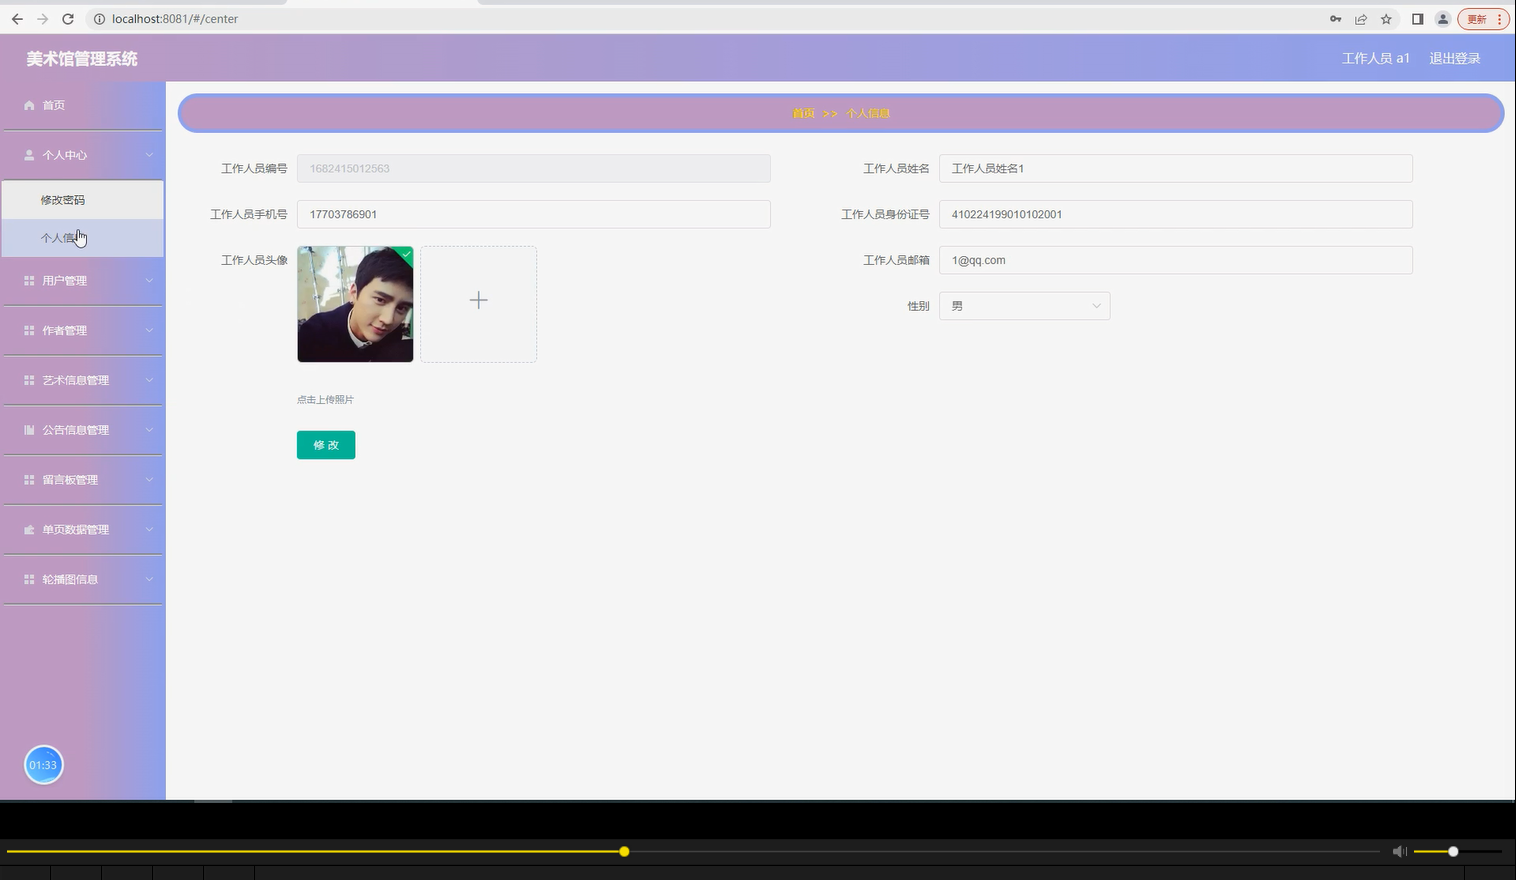Click the share page icon

point(1361,19)
